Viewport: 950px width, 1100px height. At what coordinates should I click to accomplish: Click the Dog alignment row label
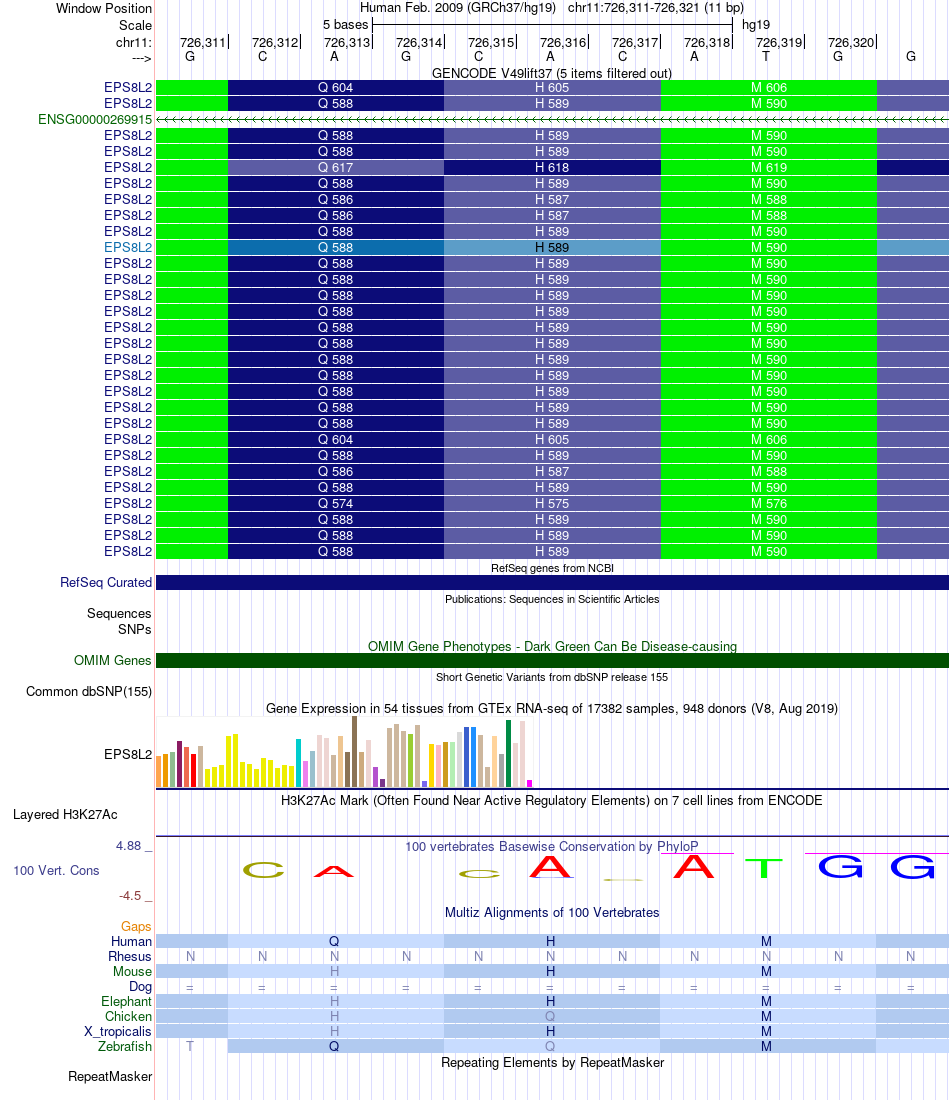point(140,986)
